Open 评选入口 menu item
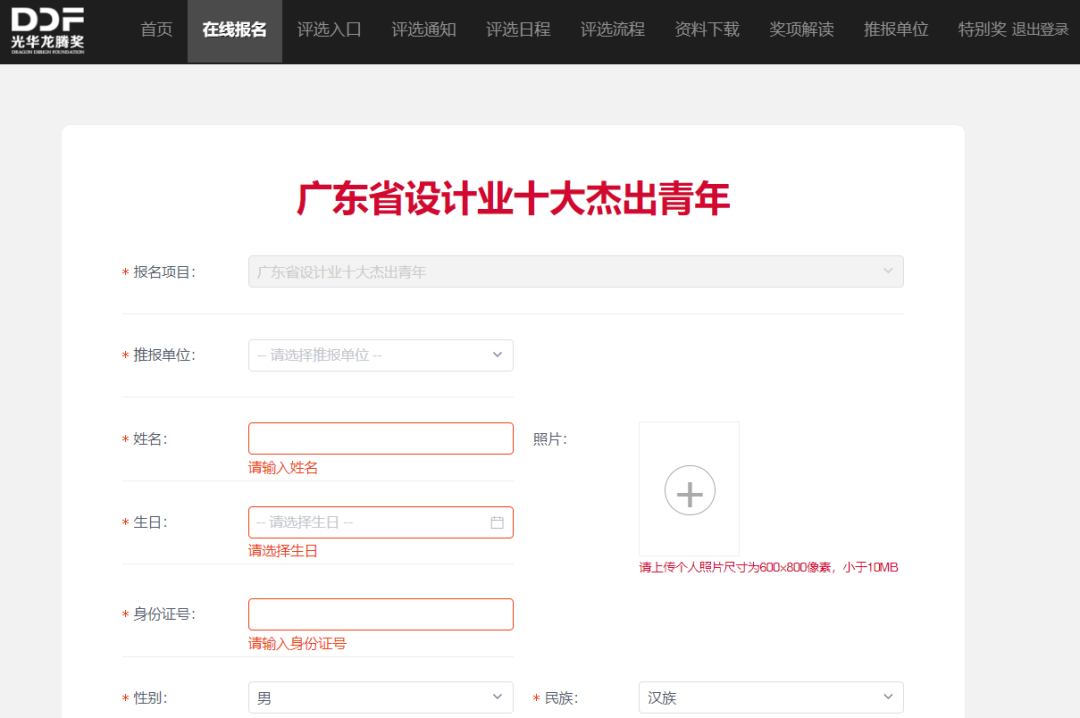This screenshot has width=1080, height=718. [x=329, y=30]
